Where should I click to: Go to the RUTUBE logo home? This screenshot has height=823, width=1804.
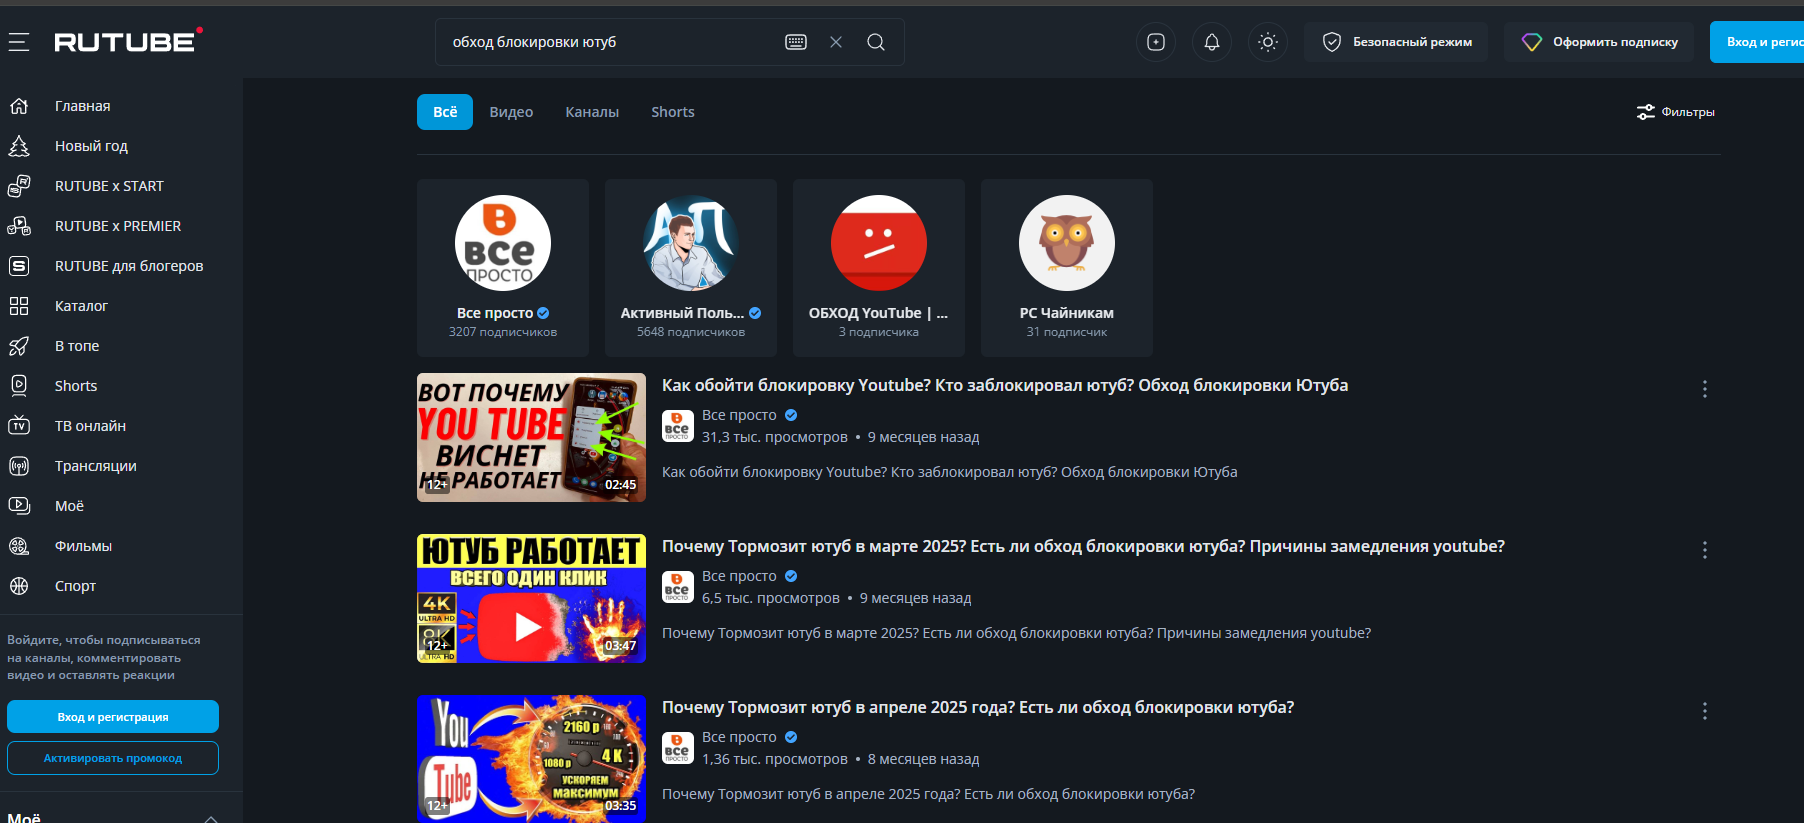point(128,41)
